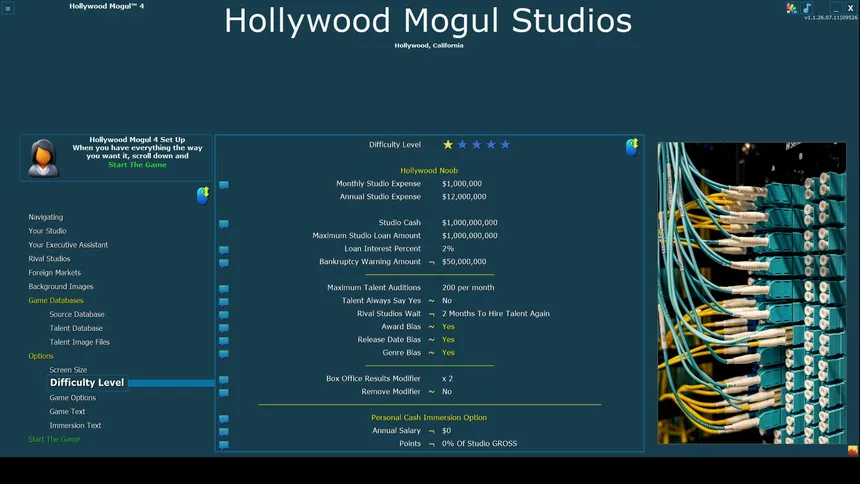Viewport: 860px width, 484px height.
Task: Click the fiber cable background image
Action: pyautogui.click(x=751, y=293)
